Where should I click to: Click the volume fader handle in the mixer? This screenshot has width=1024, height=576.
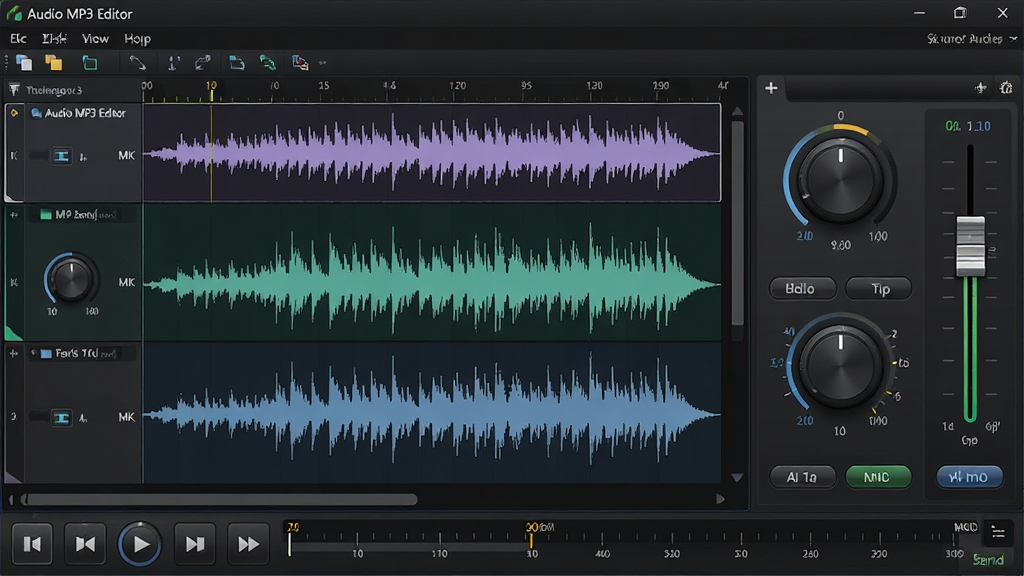[970, 246]
